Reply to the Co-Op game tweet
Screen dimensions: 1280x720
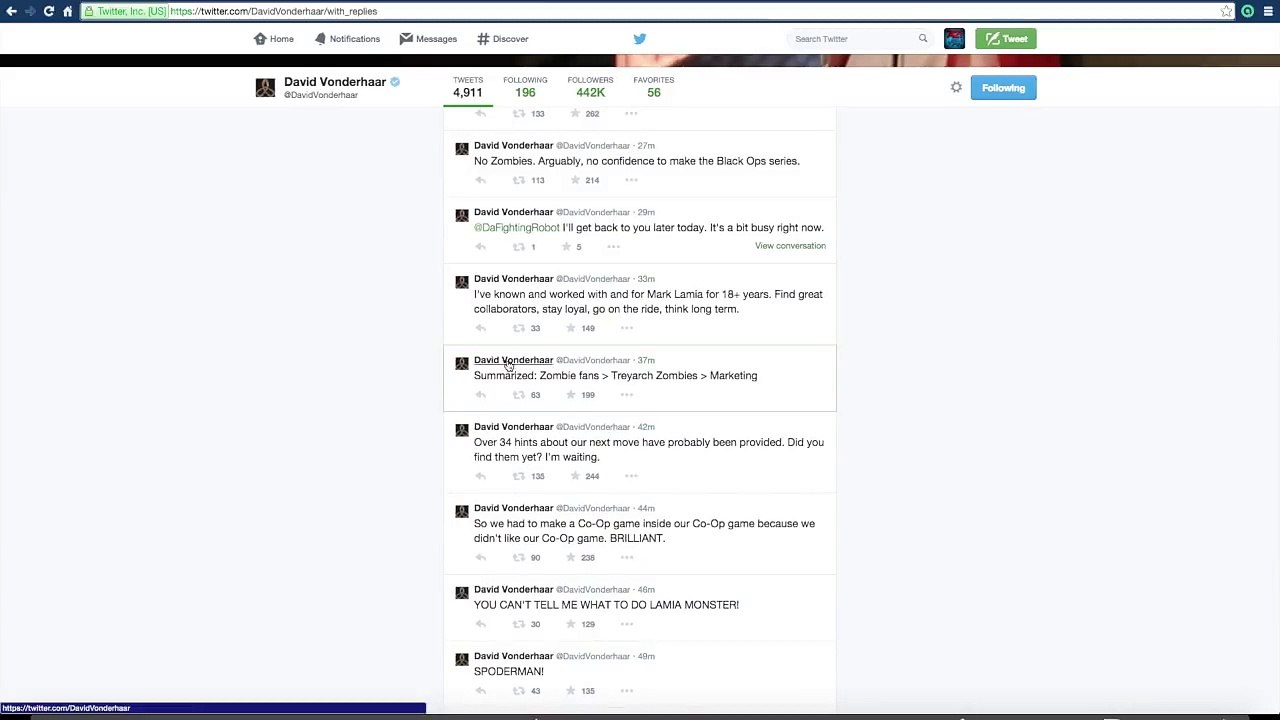click(x=480, y=558)
